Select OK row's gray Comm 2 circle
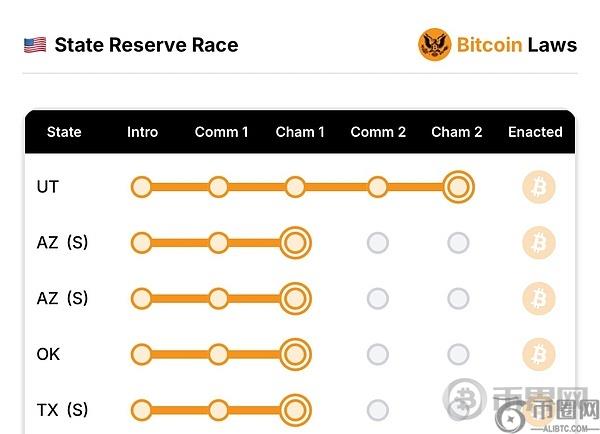 [x=377, y=354]
